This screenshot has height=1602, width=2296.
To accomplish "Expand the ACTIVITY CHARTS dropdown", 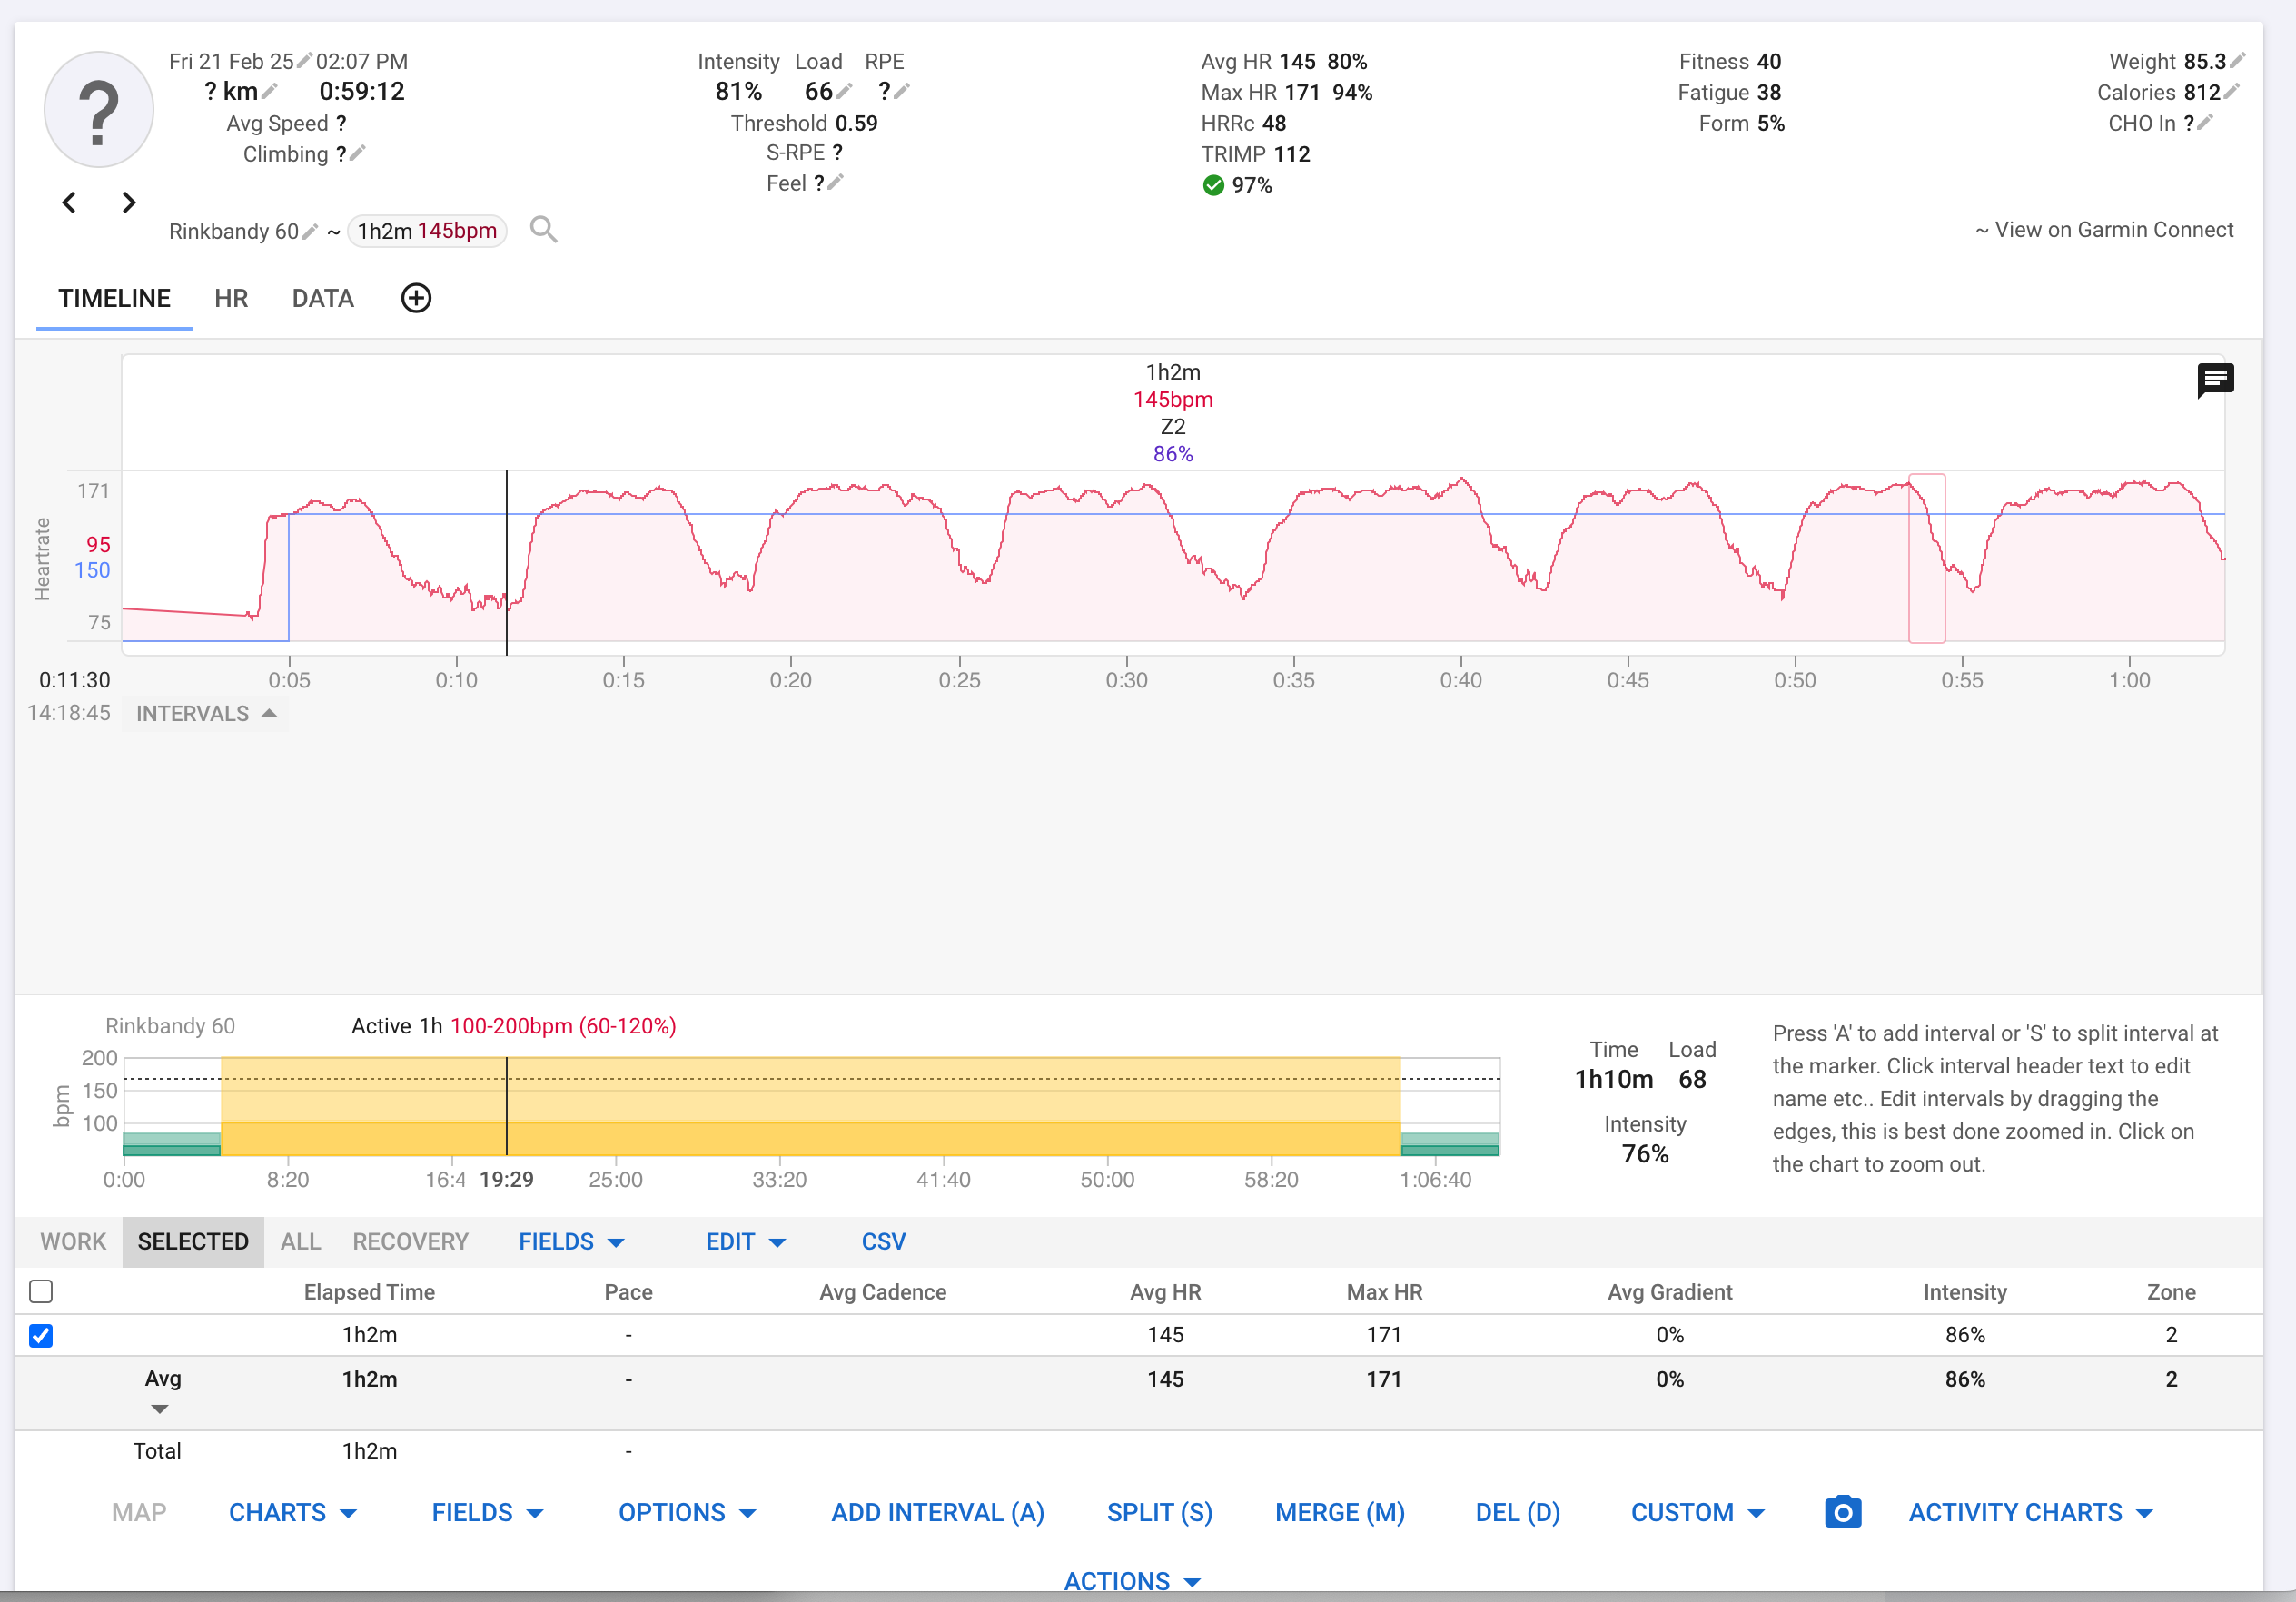I will tap(2030, 1512).
